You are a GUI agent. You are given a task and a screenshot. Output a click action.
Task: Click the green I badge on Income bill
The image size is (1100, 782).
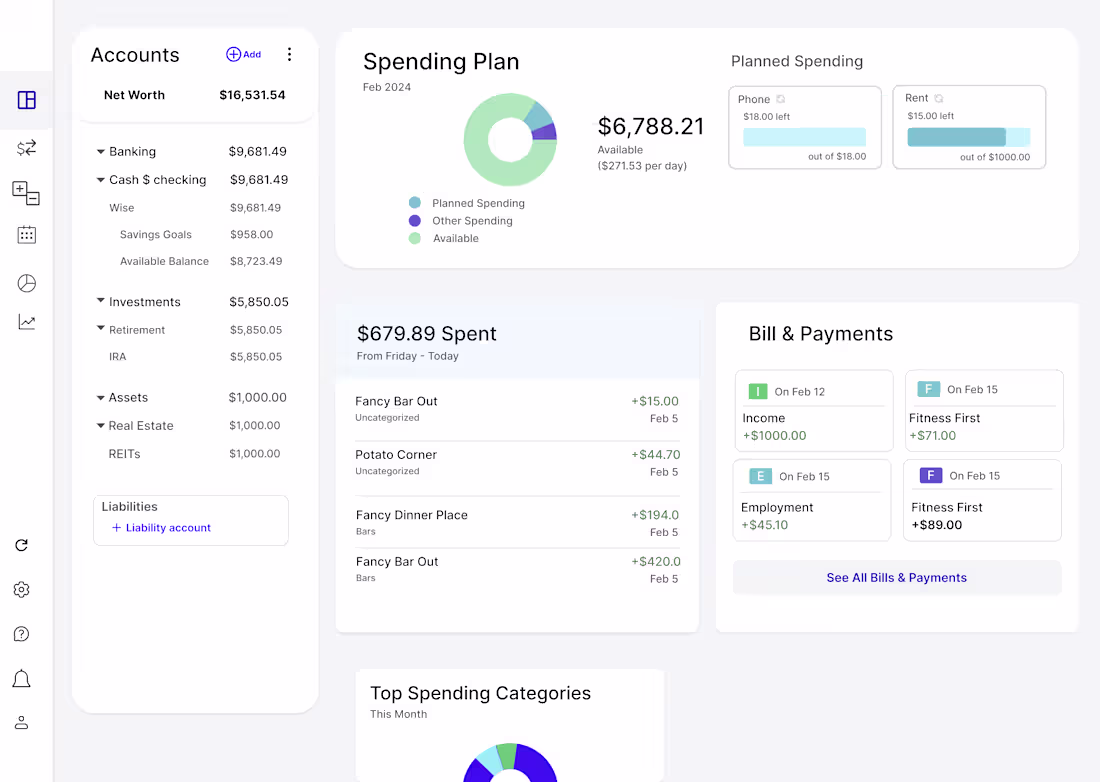click(x=758, y=391)
